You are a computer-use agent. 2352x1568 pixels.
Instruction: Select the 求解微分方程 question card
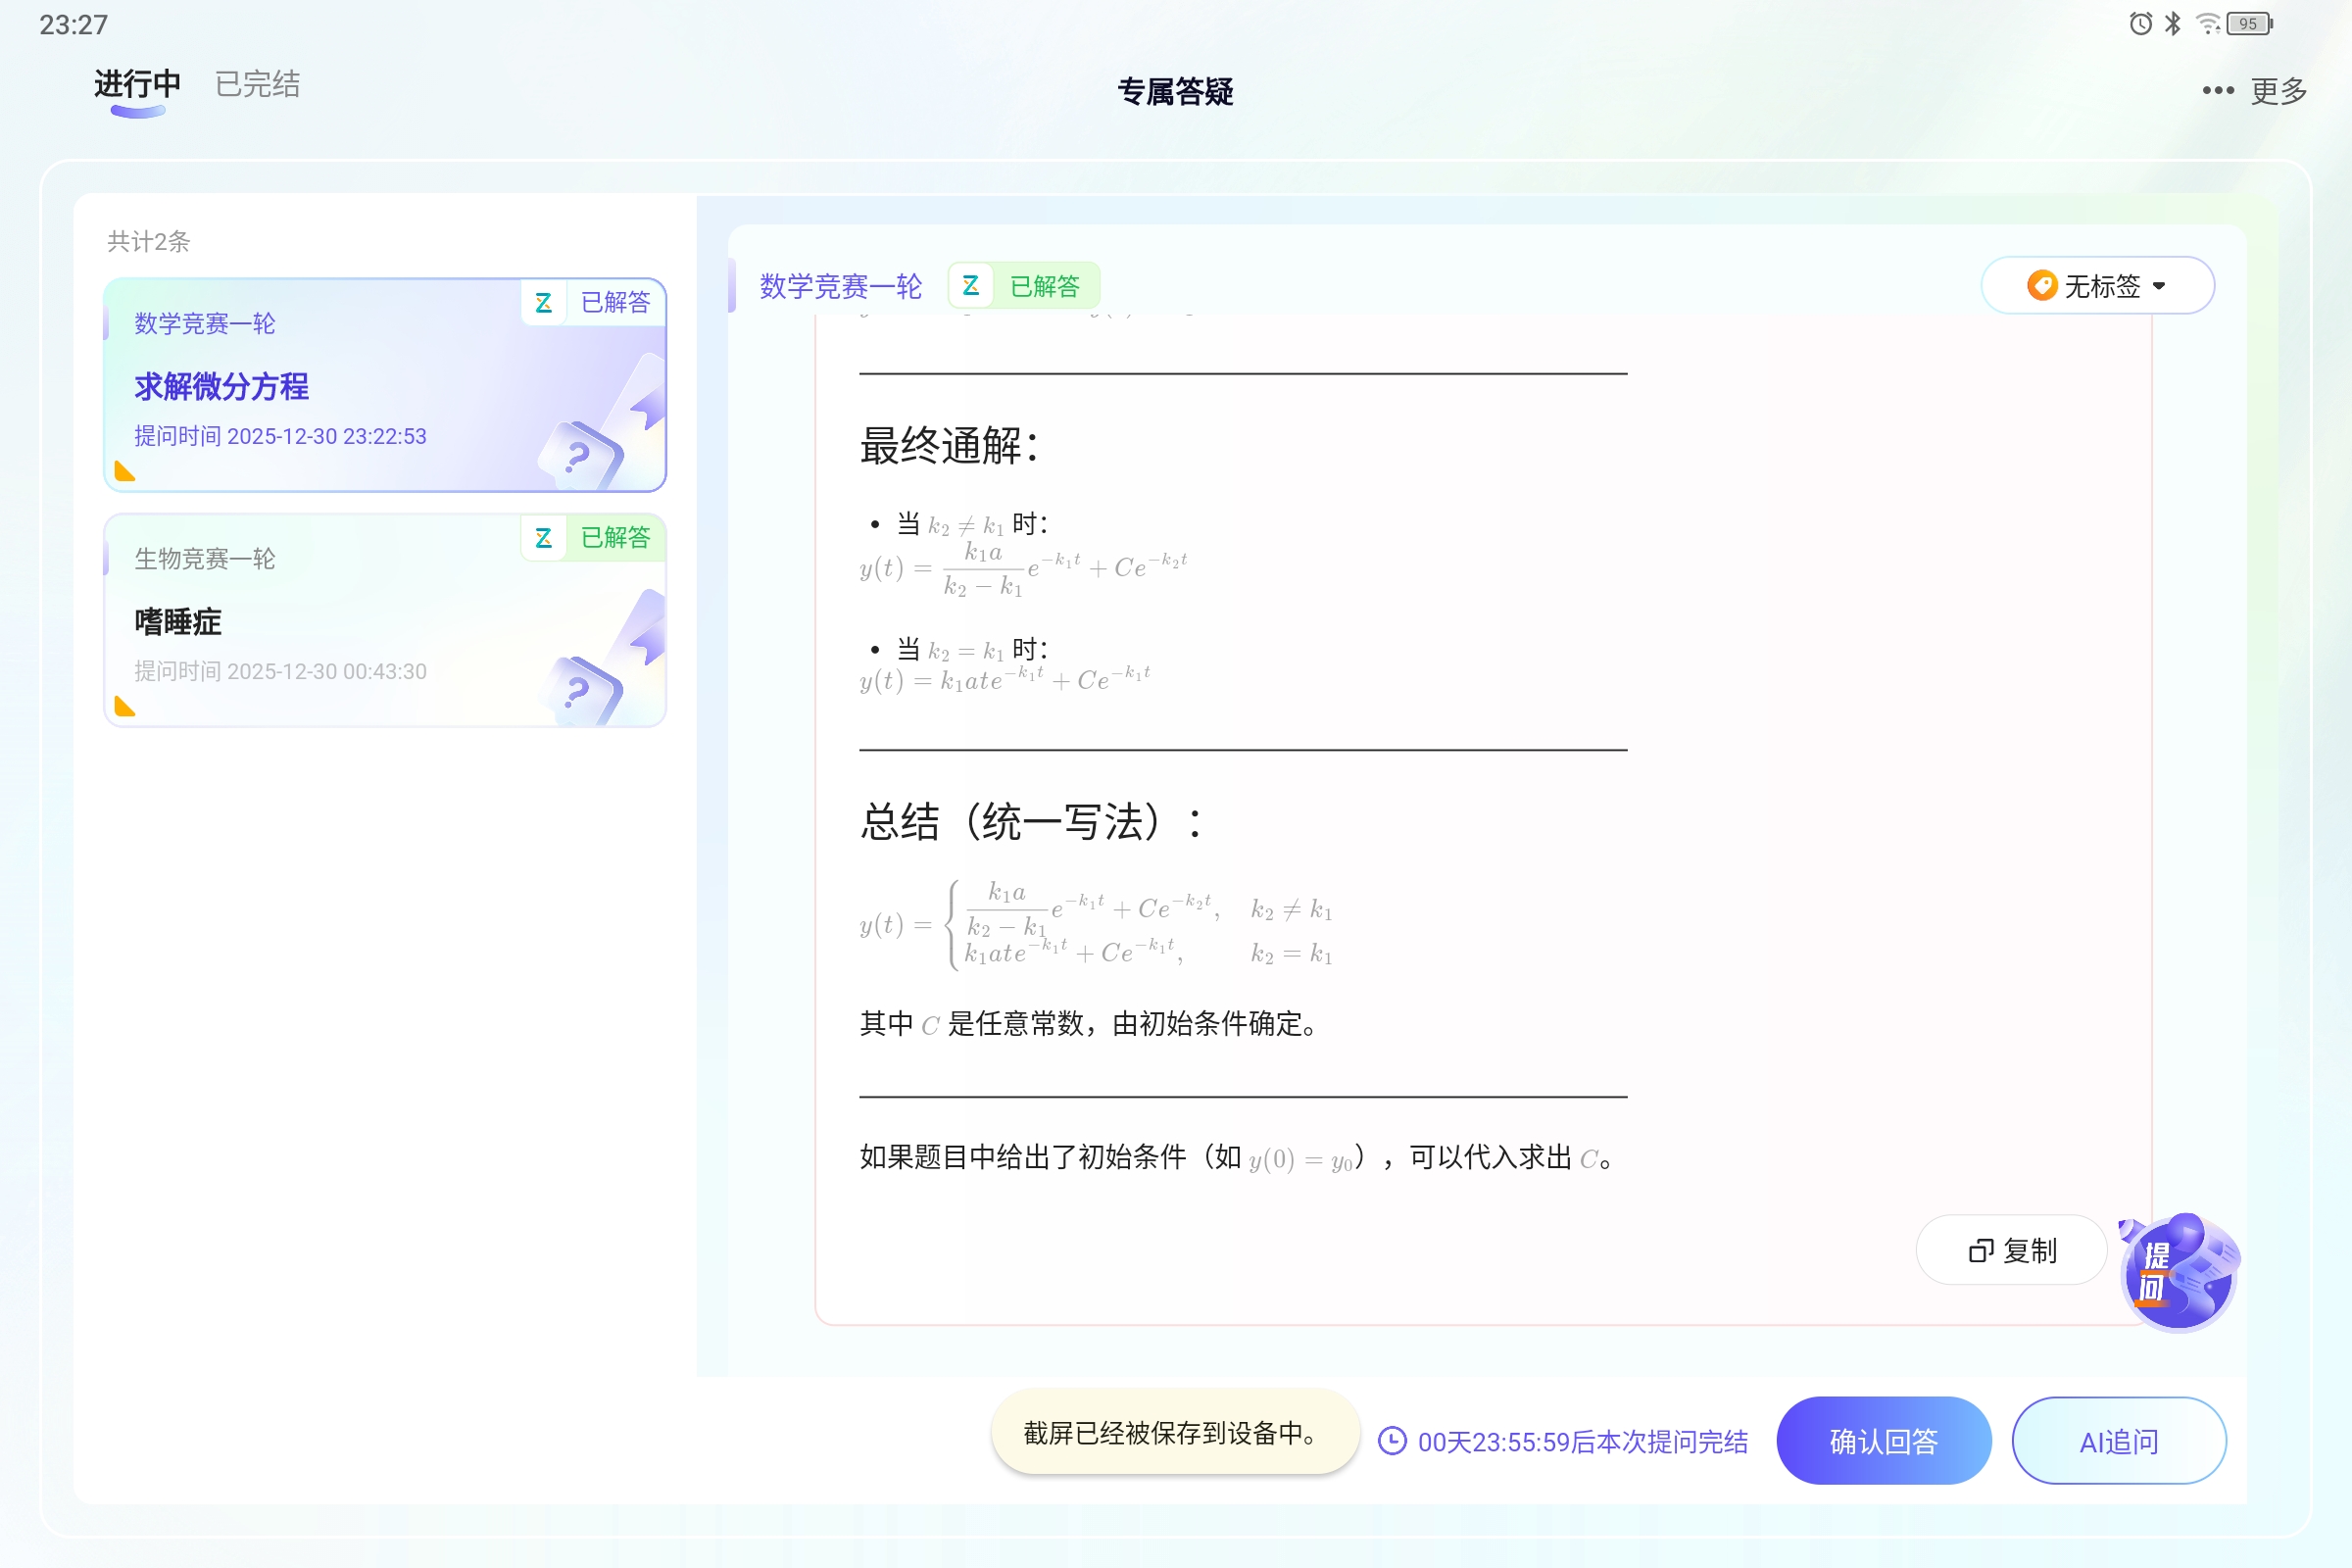[385, 385]
